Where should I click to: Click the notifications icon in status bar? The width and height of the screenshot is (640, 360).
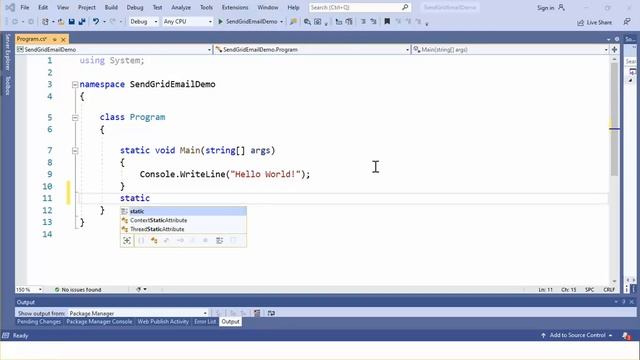627,336
